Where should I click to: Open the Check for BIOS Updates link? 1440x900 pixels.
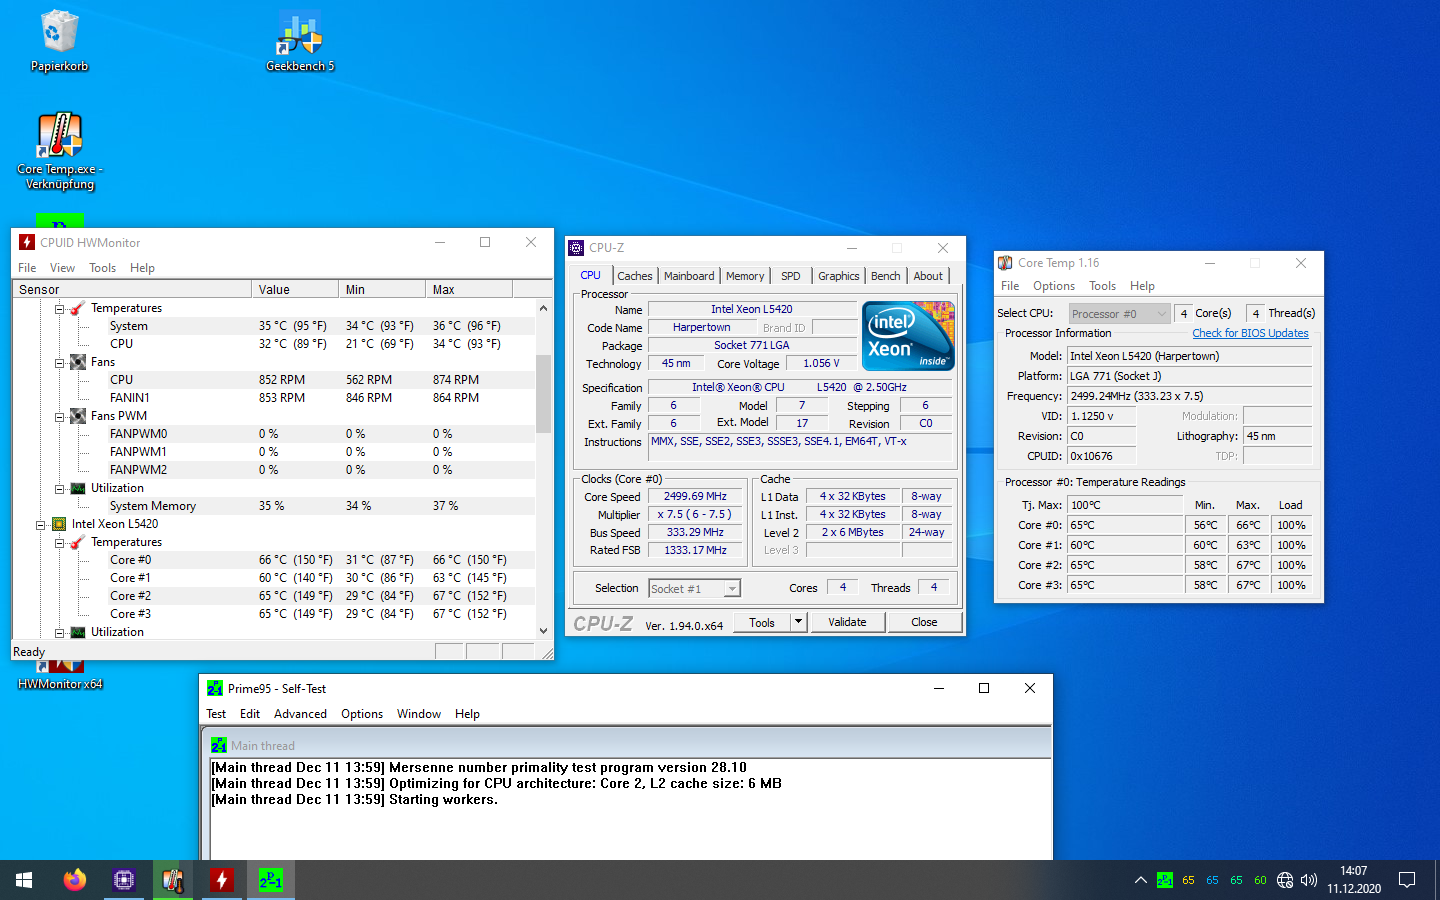[1250, 333]
